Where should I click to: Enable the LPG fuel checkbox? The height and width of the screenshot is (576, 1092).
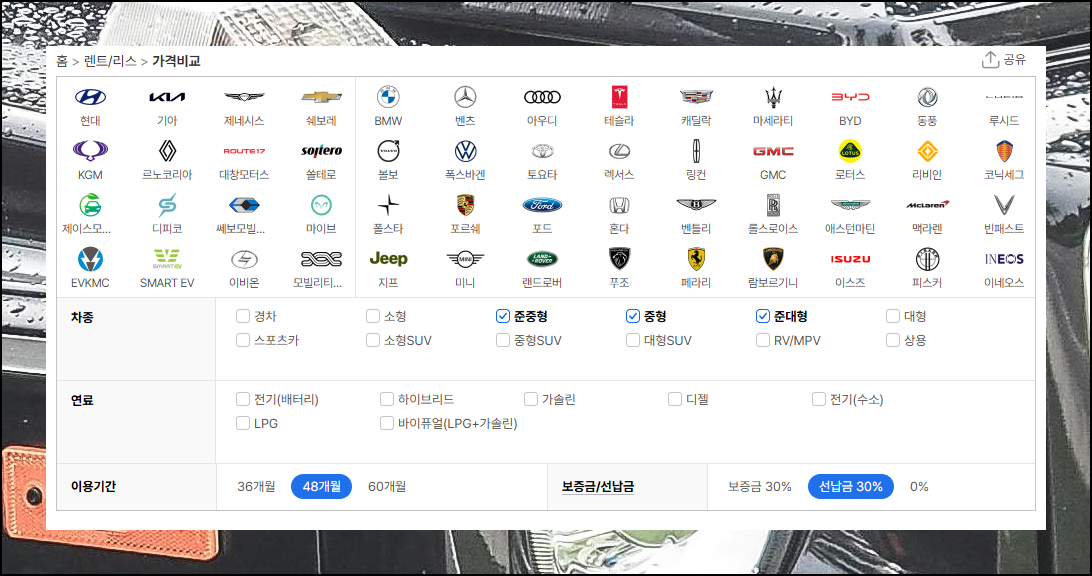243,423
